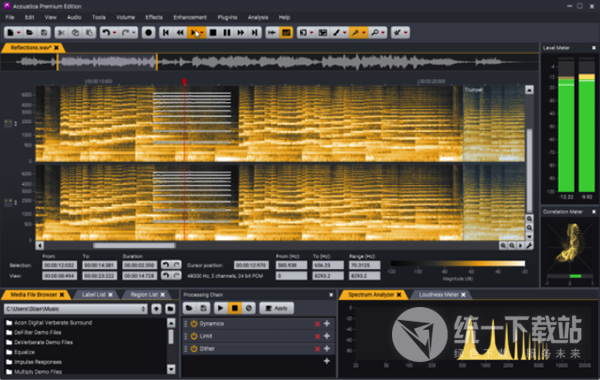Click the Rewind button
Viewport: 600px width, 380px height.
click(x=180, y=33)
